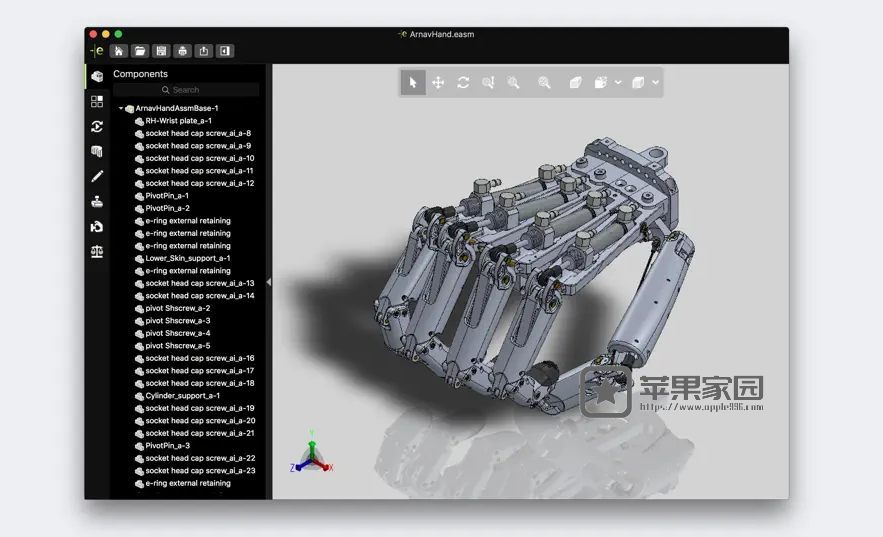Select RH-Wrist plate_a-1 component
Screen dimensions: 883x537
(x=179, y=120)
